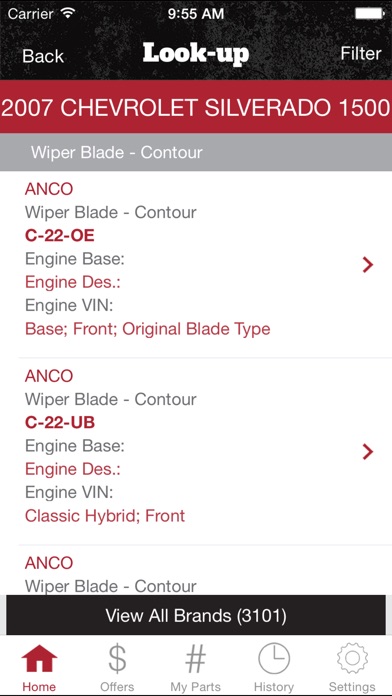Select part number C-22-UB
This screenshot has height=696, width=392.
coord(60,423)
